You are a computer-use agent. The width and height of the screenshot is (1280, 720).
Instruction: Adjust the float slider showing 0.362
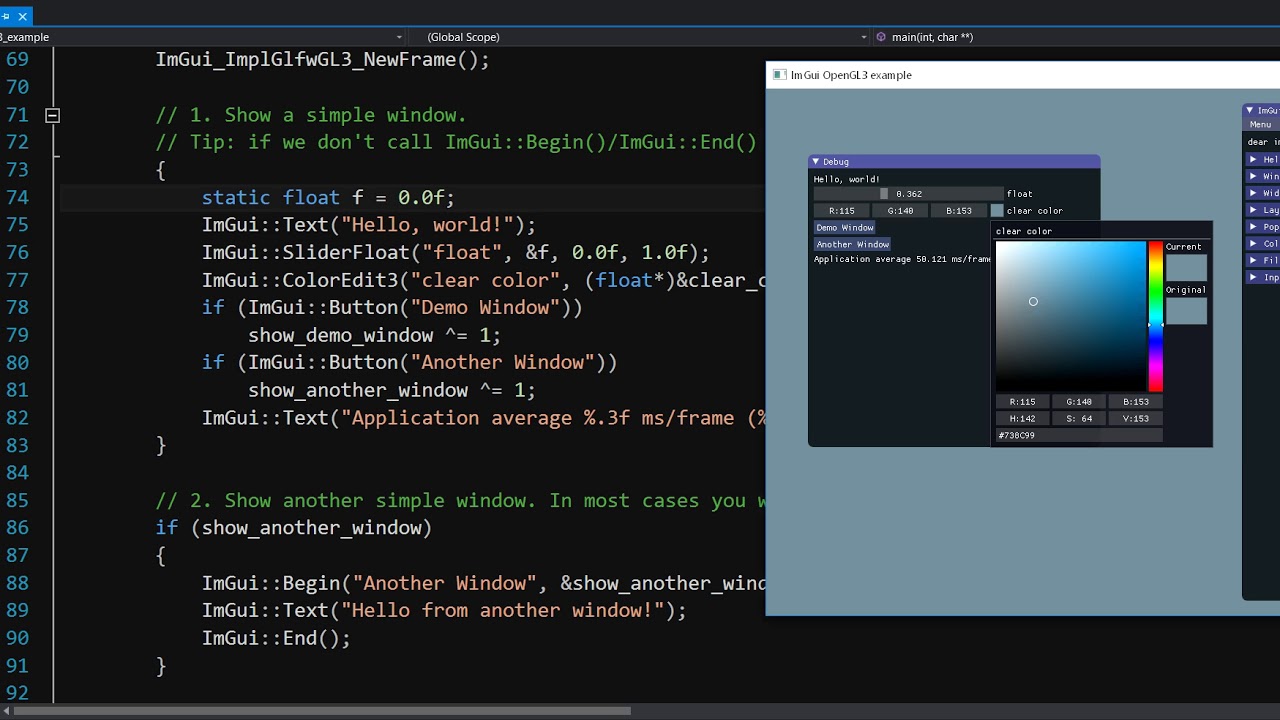coord(908,194)
